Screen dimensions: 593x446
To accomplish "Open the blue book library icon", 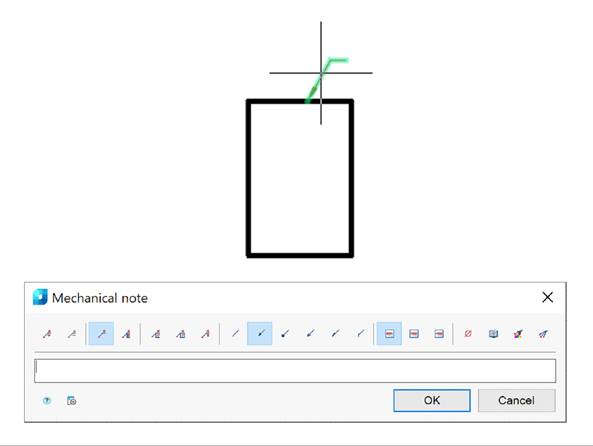I will pos(493,334).
